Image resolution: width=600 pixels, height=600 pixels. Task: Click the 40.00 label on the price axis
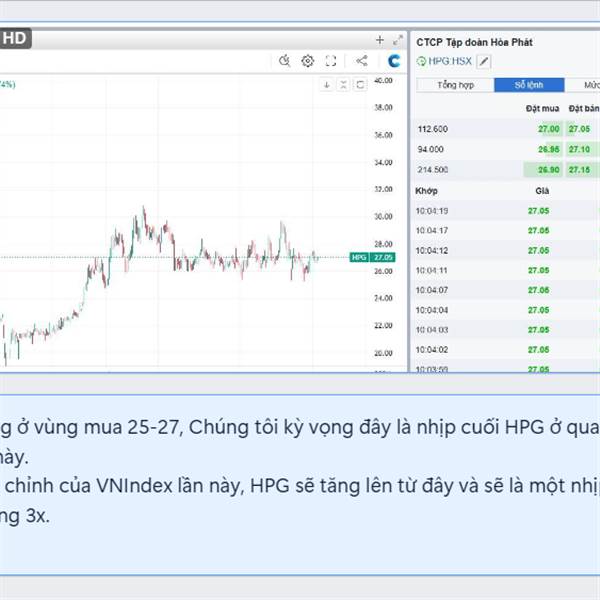coord(383,81)
